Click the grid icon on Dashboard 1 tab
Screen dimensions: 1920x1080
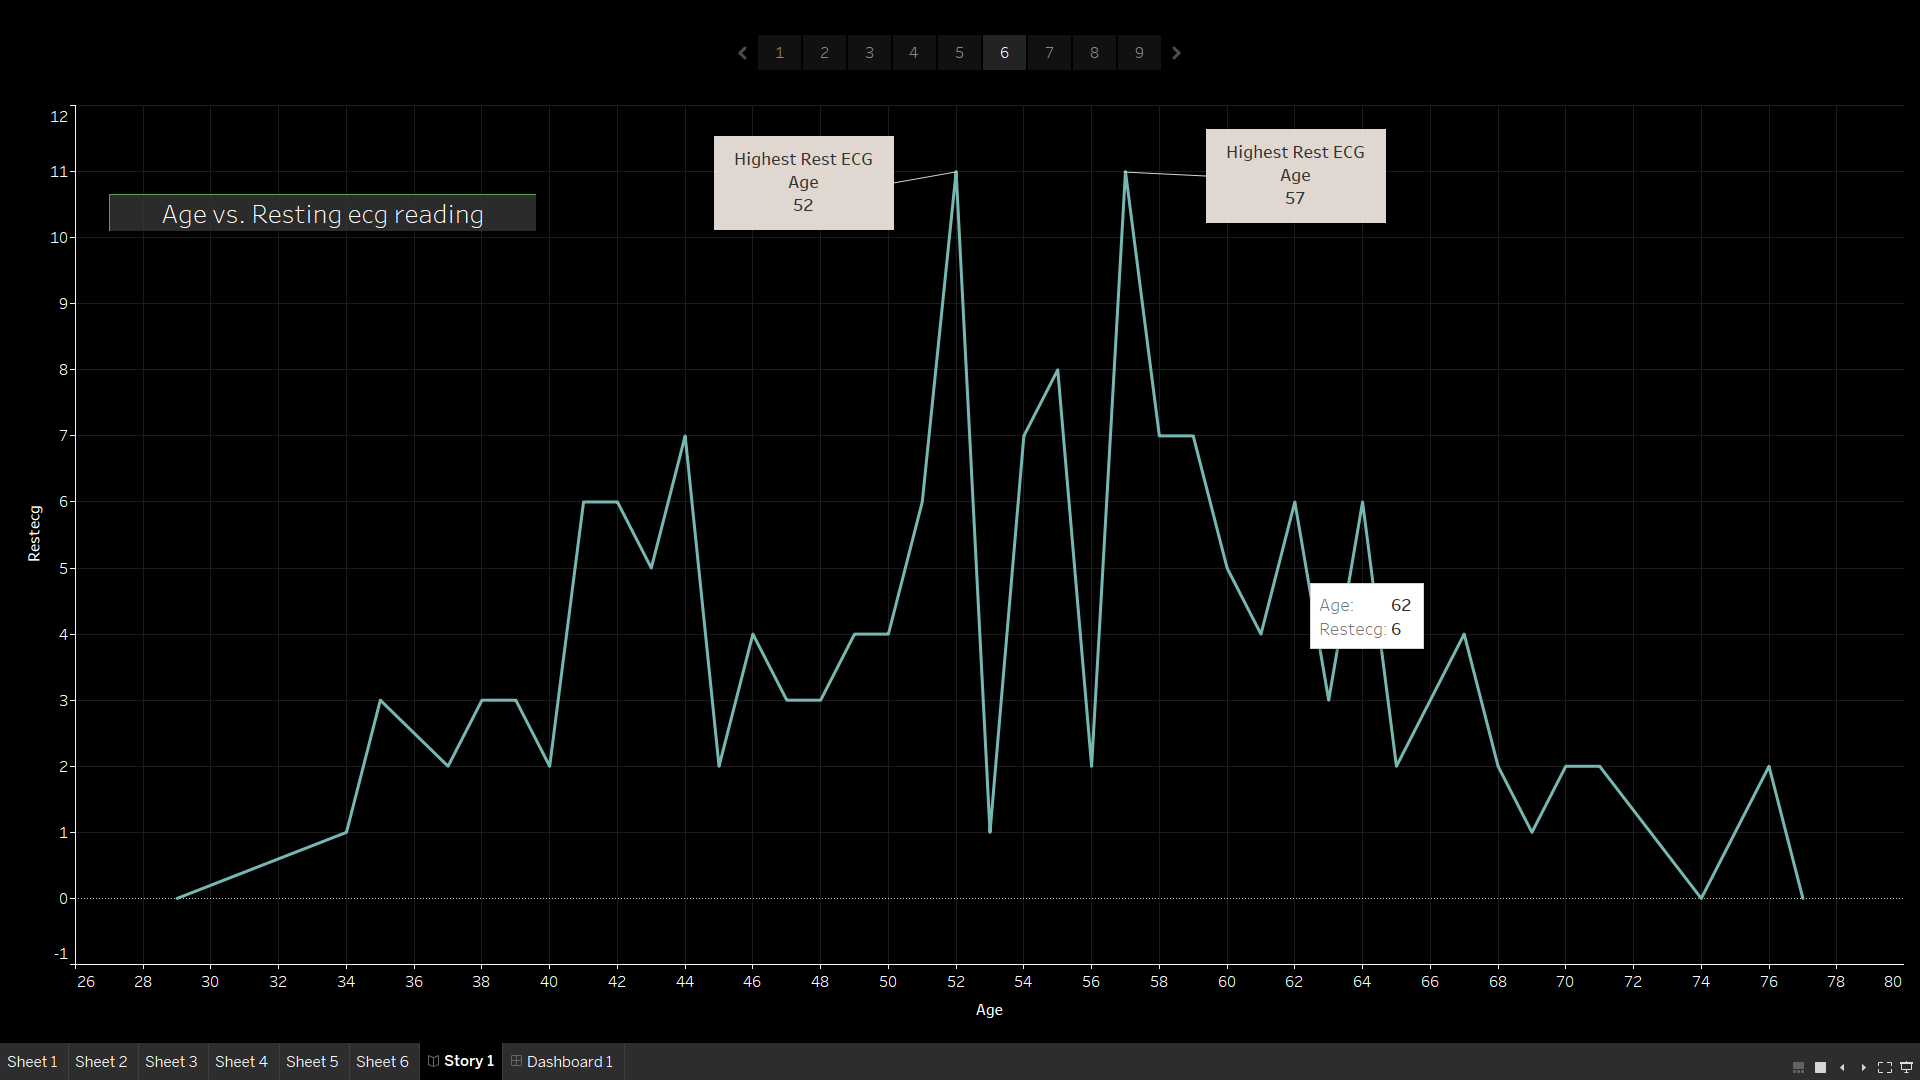coord(515,1061)
